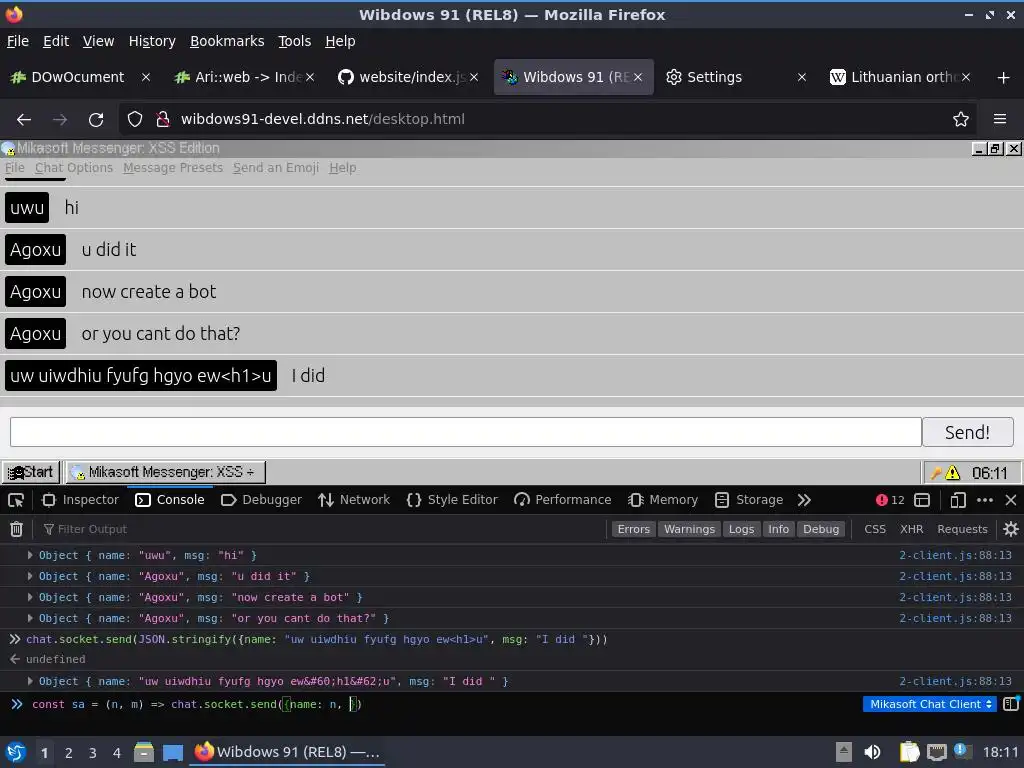Switch to the Debugger devtools tab

(261, 500)
